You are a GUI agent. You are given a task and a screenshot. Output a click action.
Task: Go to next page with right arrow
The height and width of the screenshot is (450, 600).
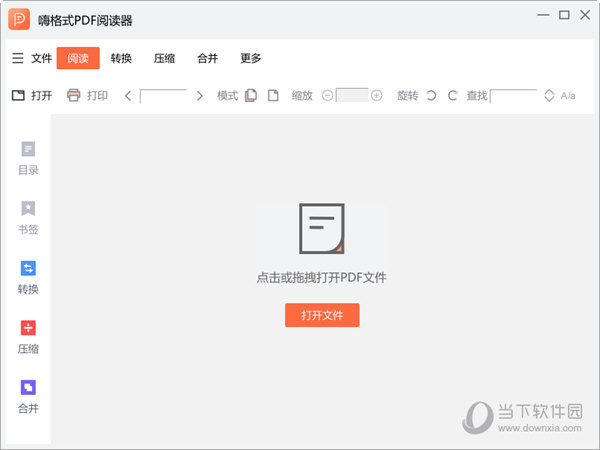point(199,96)
